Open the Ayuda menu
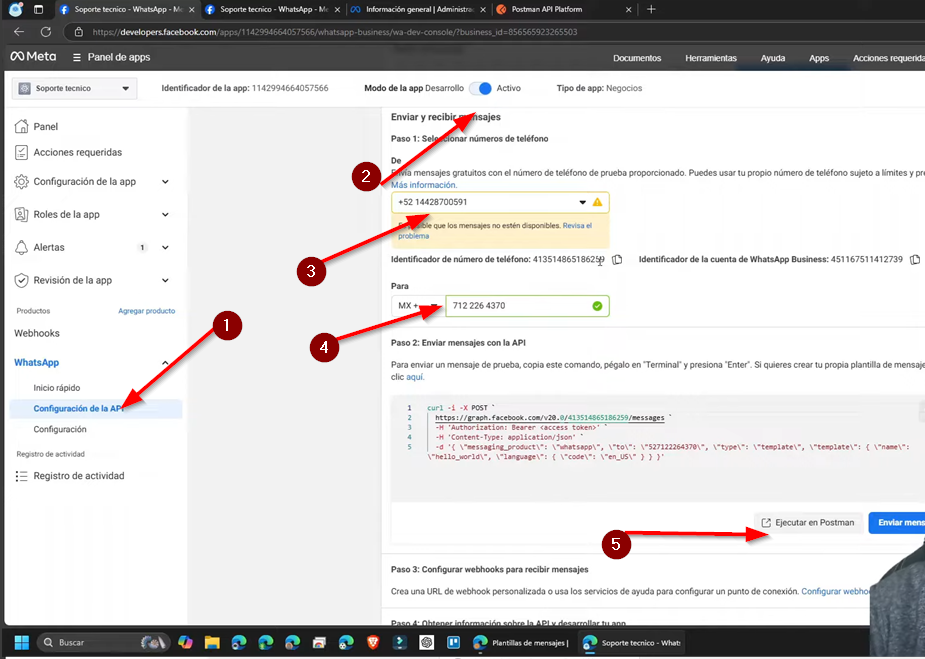Image resolution: width=925 pixels, height=659 pixels. click(772, 58)
